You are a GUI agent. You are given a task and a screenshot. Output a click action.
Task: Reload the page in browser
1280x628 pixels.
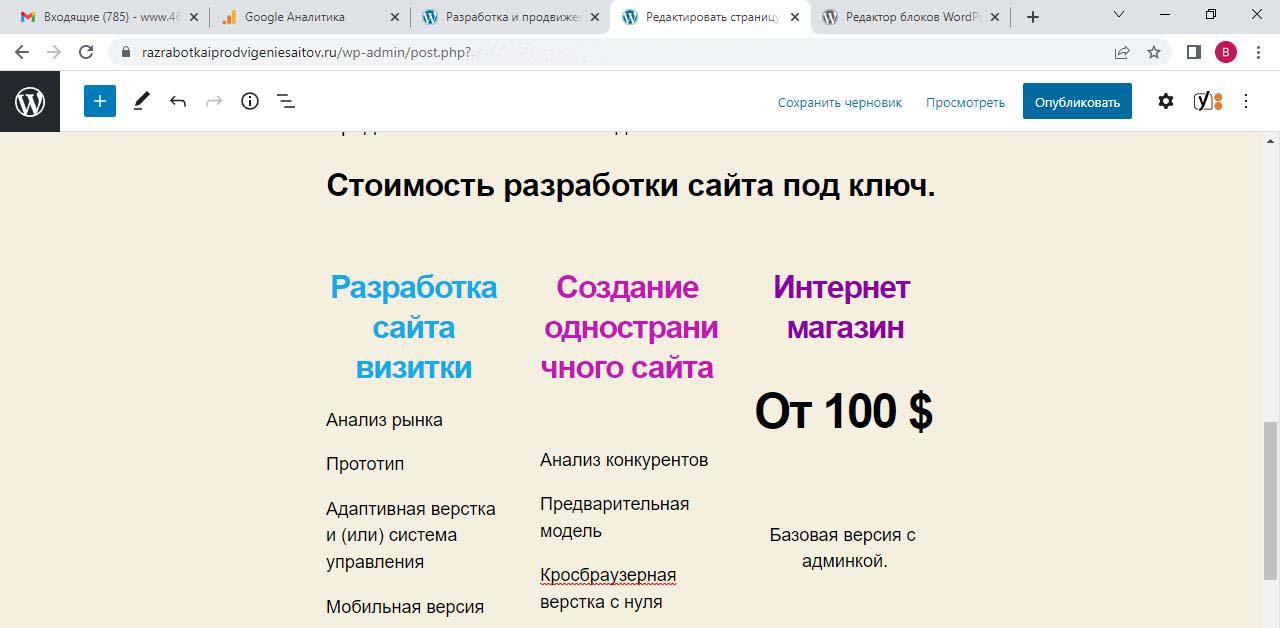[x=86, y=52]
